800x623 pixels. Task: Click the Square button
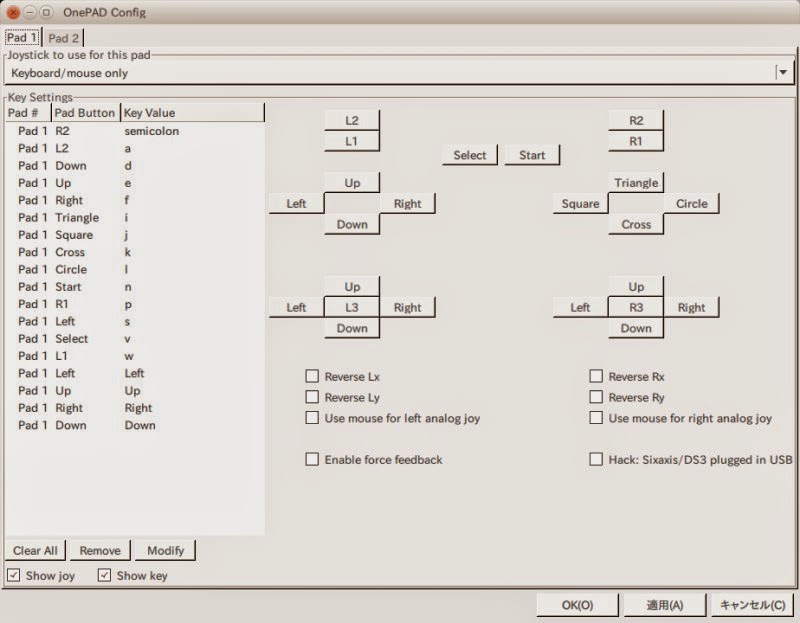[581, 204]
